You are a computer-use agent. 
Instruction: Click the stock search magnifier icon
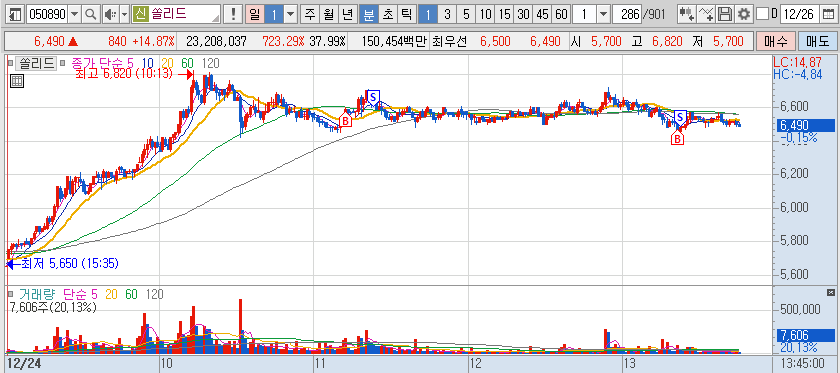coord(91,14)
